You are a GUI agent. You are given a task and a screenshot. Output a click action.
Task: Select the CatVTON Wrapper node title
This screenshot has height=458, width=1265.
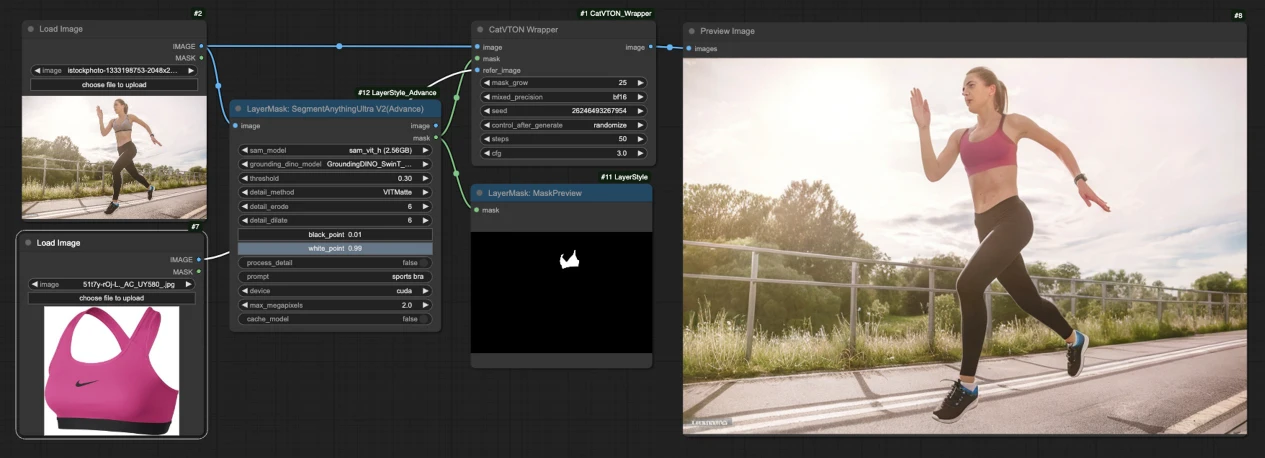tap(523, 30)
